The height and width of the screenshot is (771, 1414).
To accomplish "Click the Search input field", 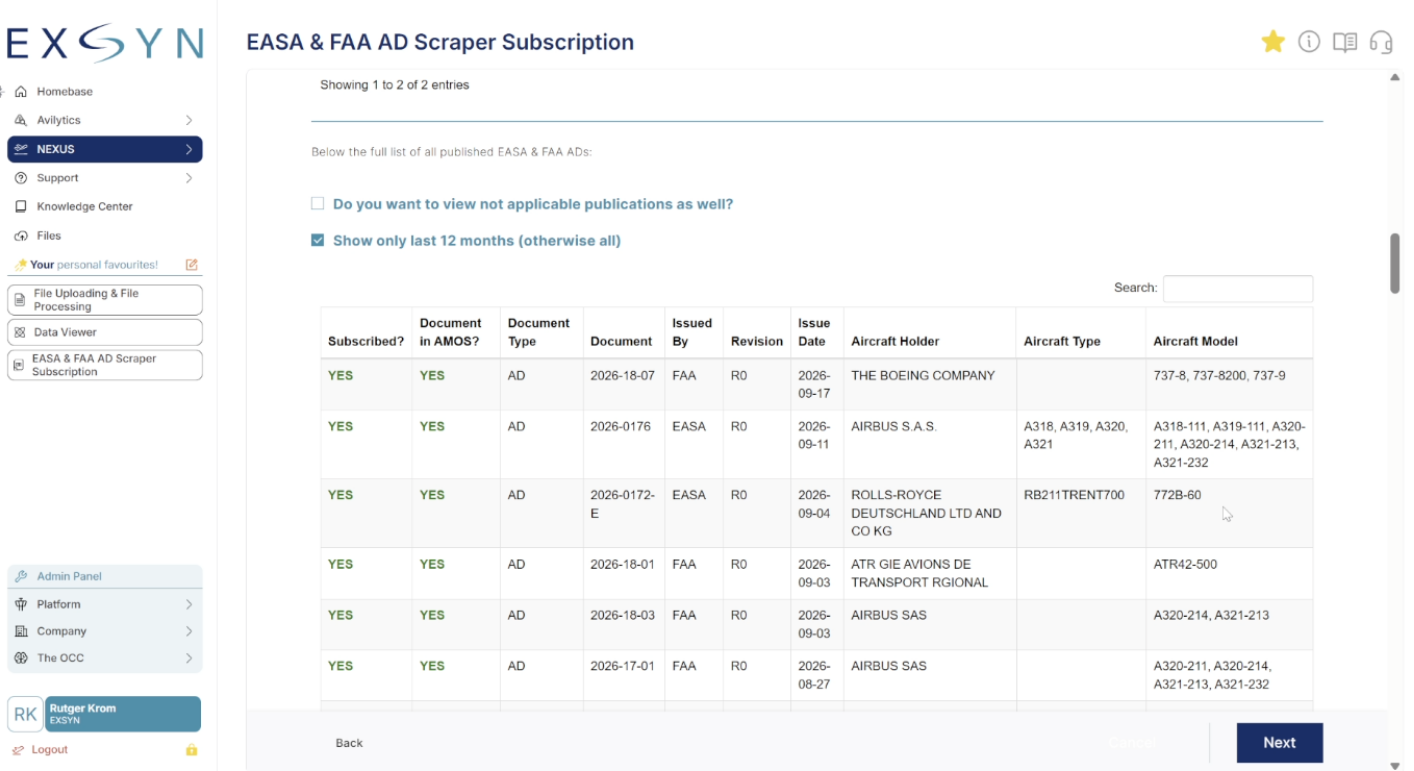I will click(1237, 288).
